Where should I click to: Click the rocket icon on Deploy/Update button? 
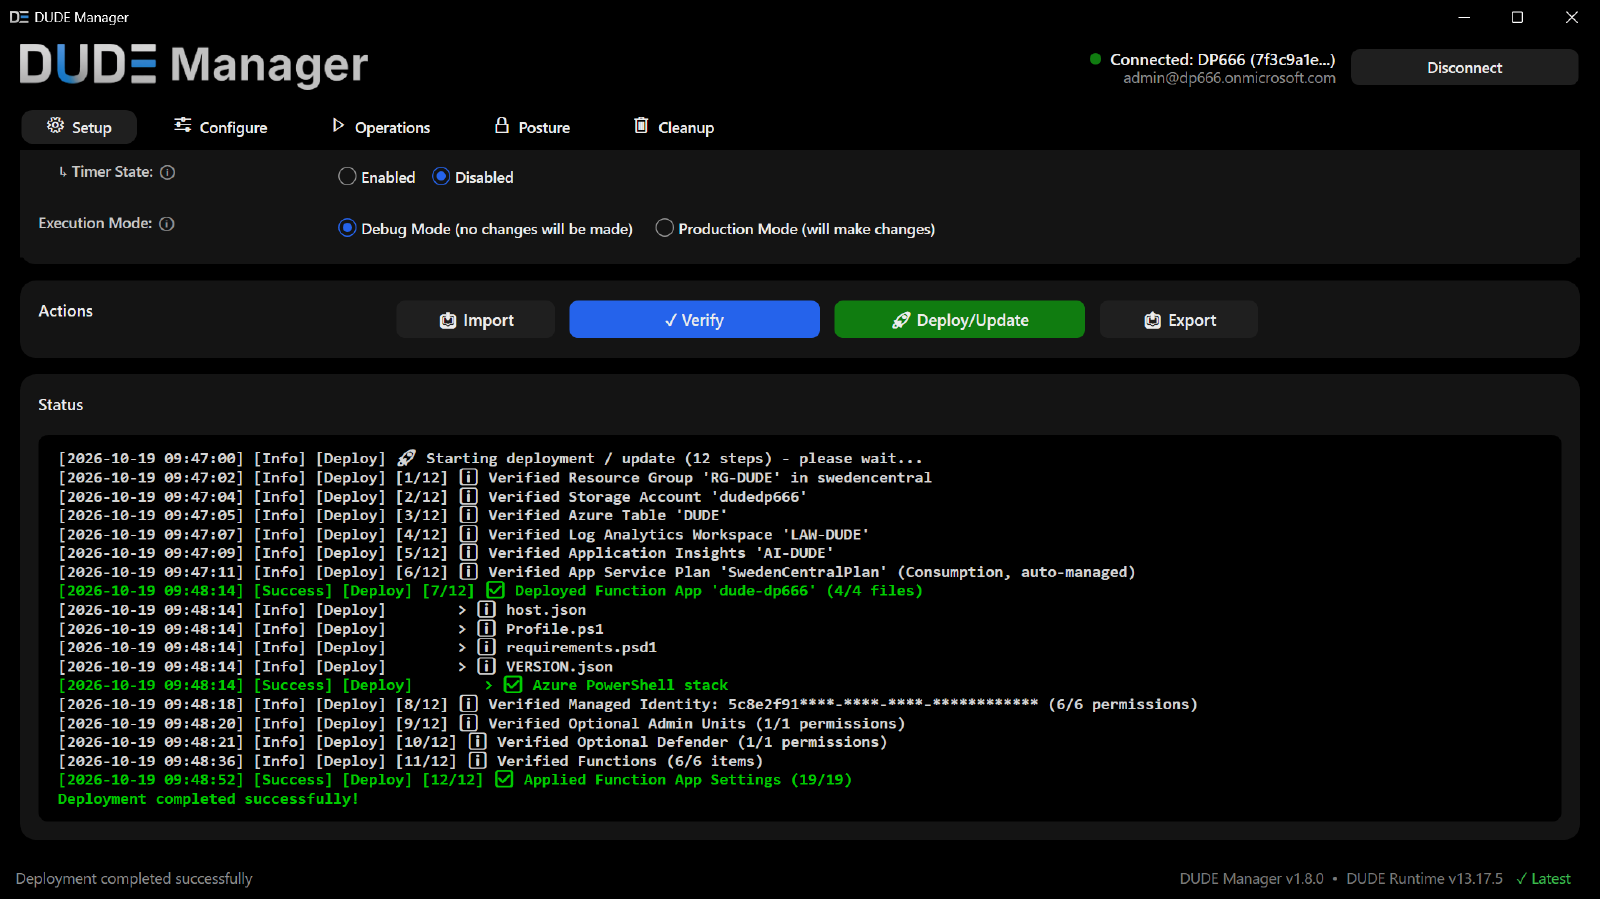pyautogui.click(x=901, y=320)
